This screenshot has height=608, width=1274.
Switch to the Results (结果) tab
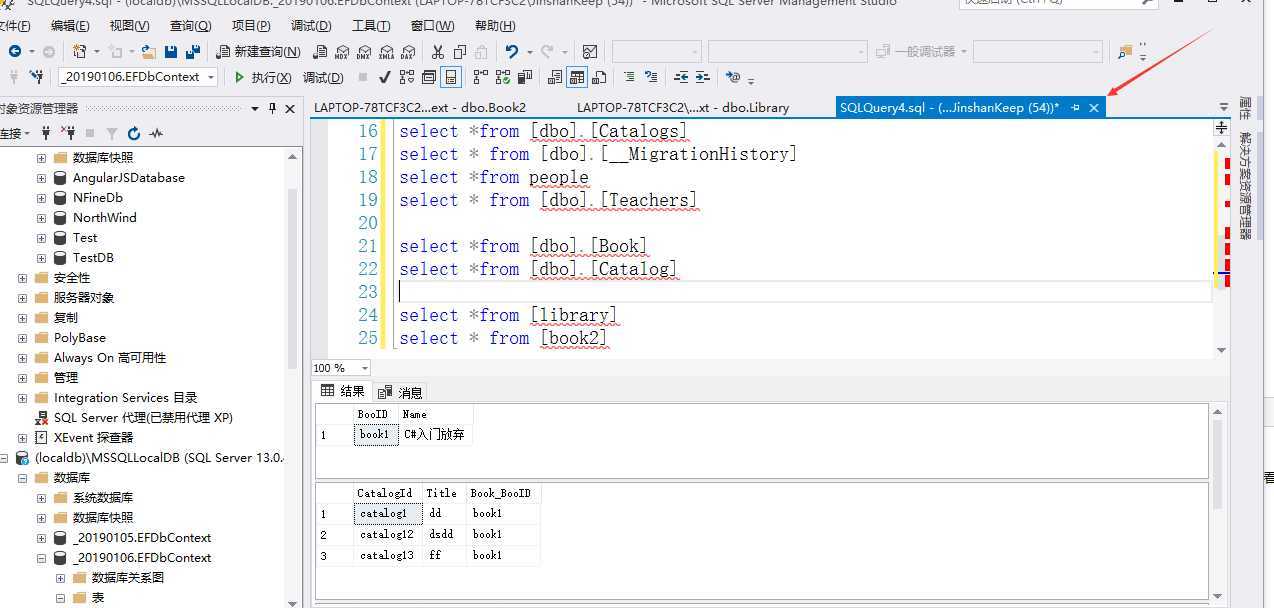[343, 391]
